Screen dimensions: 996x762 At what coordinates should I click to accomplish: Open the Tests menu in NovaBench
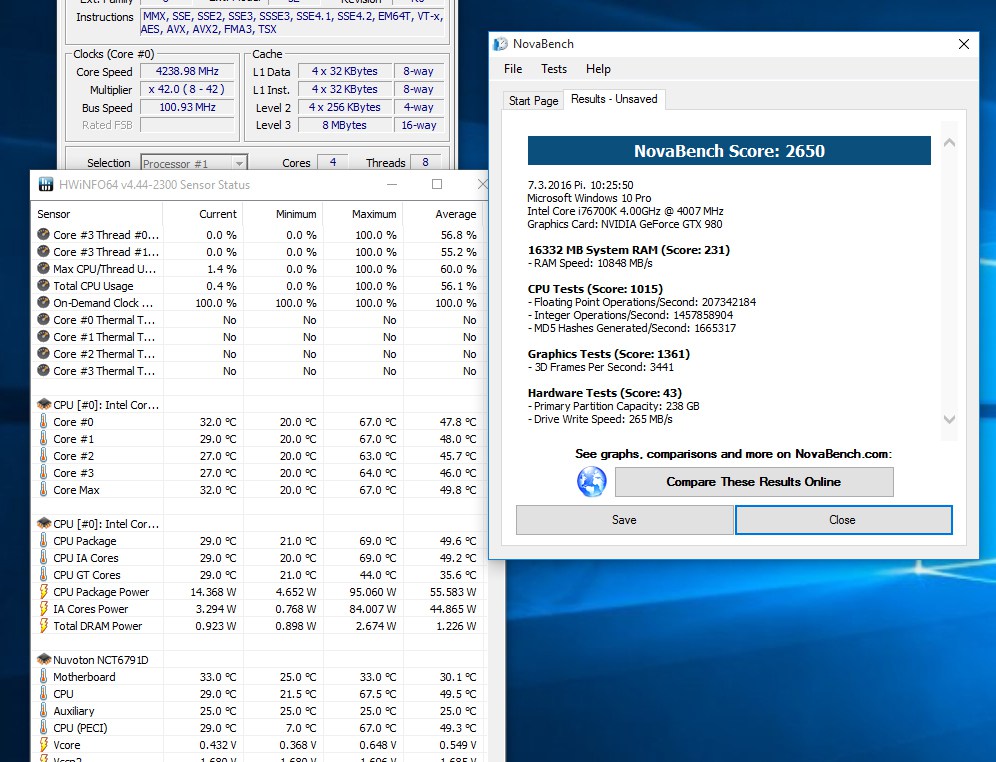click(554, 69)
